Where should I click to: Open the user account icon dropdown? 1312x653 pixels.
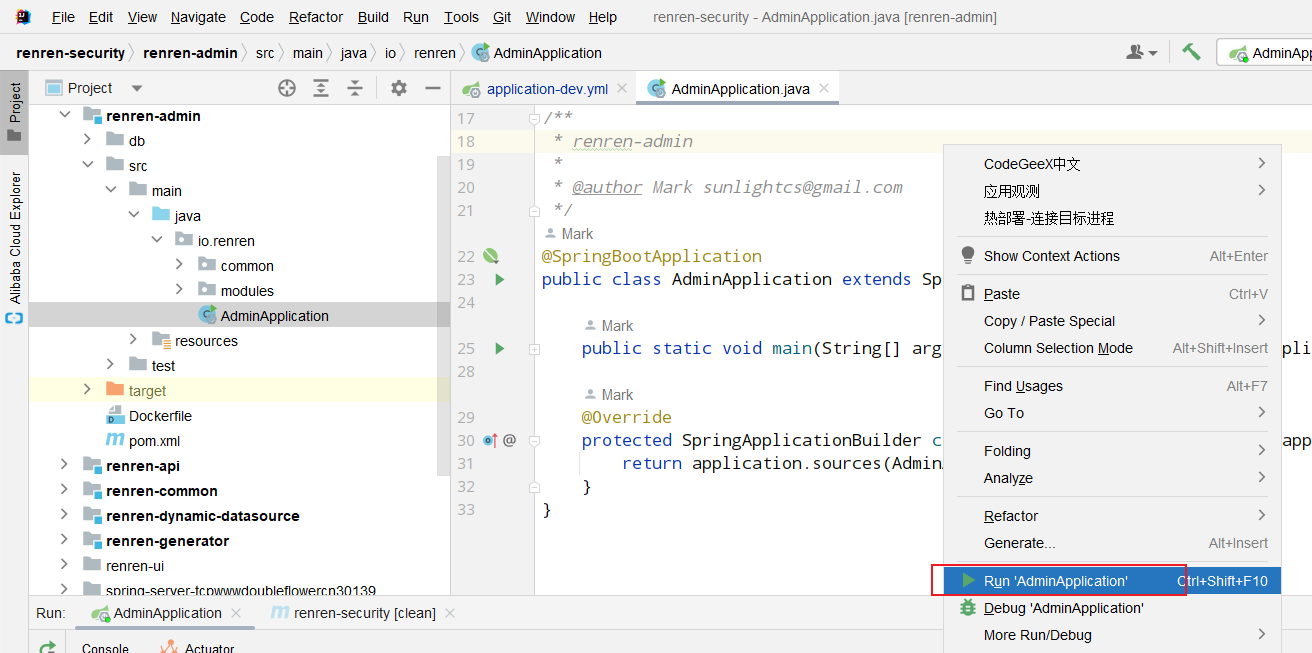1142,52
